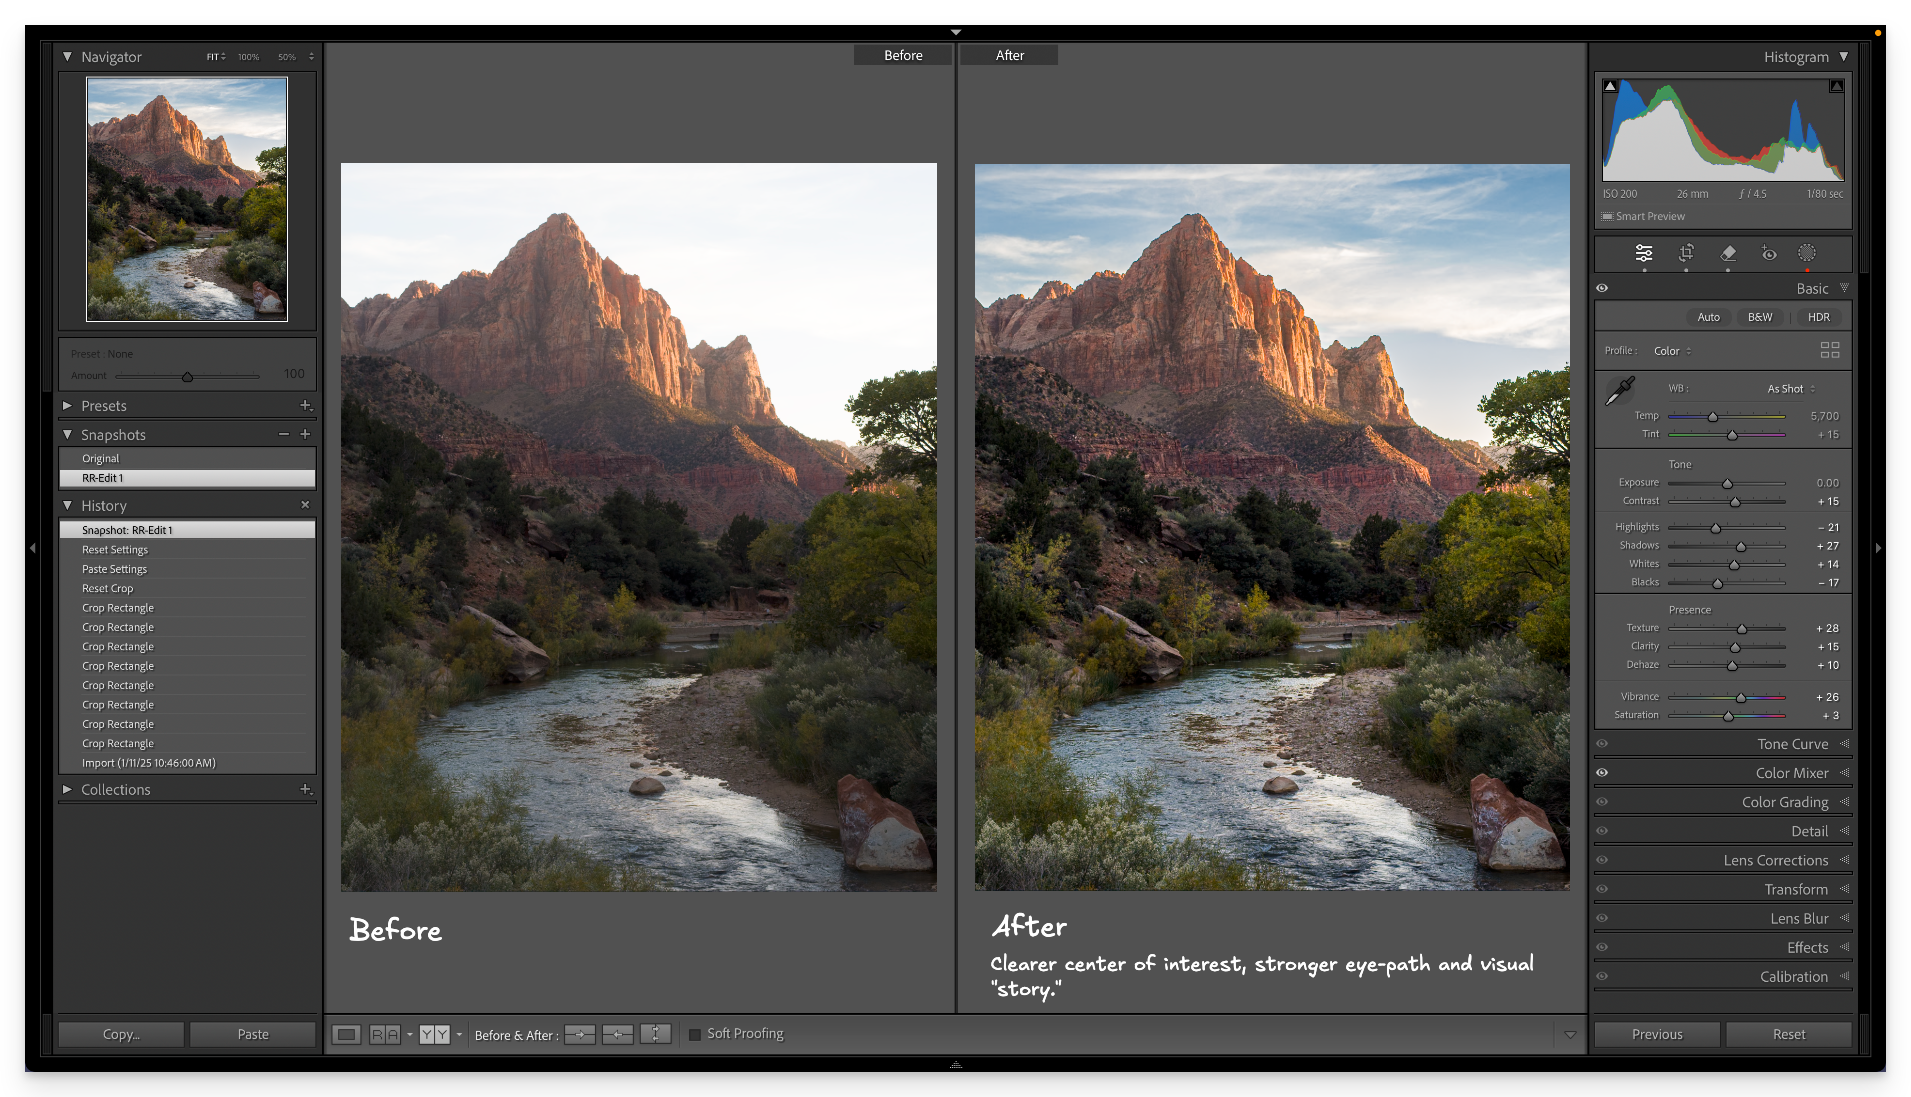Click the Navigator image thumbnail
1911x1097 pixels.
tap(187, 199)
